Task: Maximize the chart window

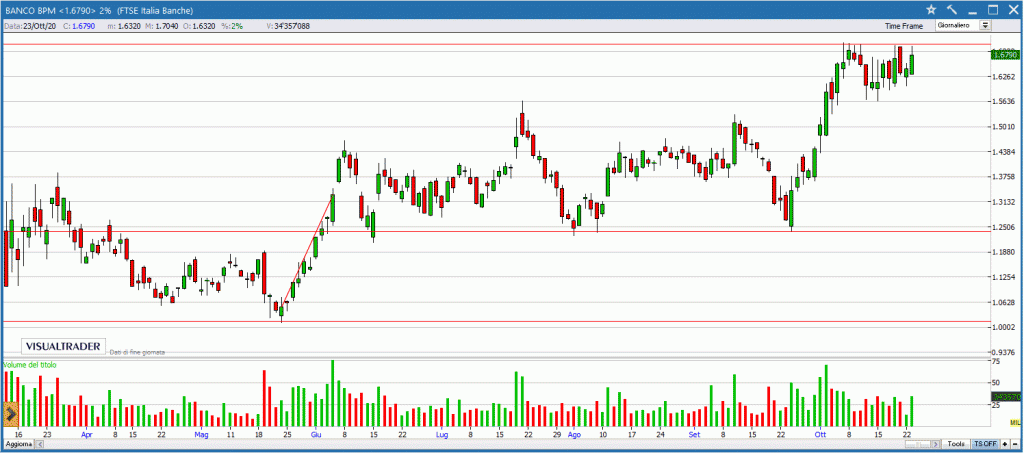Action: point(993,10)
